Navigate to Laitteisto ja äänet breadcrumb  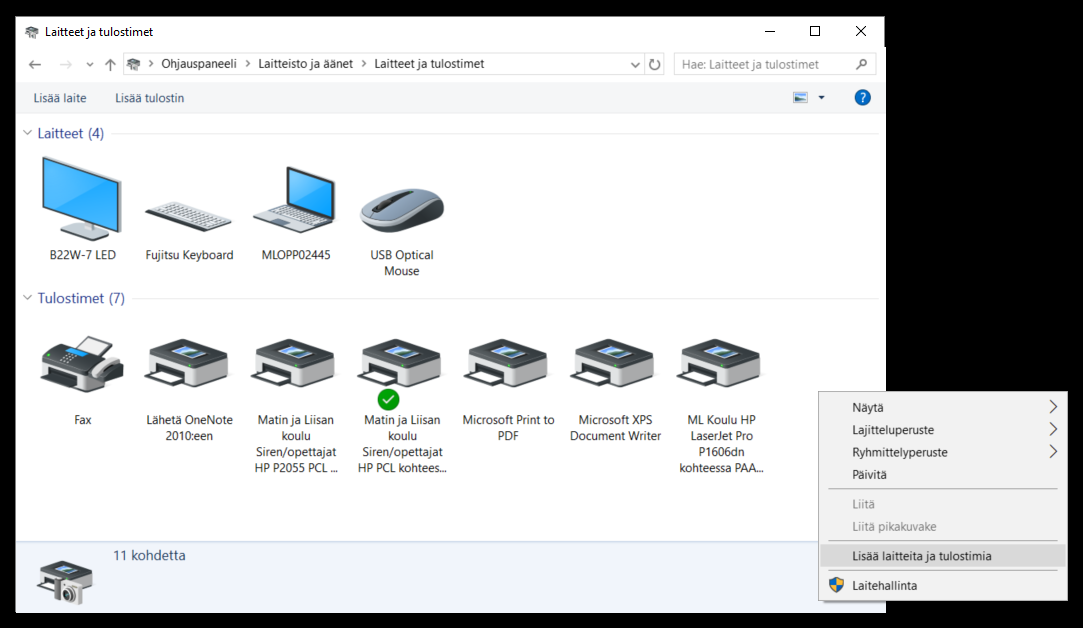pos(305,64)
